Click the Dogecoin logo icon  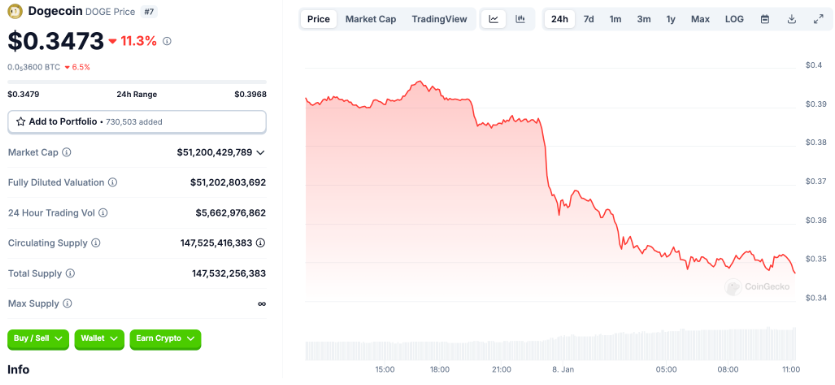pyautogui.click(x=15, y=10)
